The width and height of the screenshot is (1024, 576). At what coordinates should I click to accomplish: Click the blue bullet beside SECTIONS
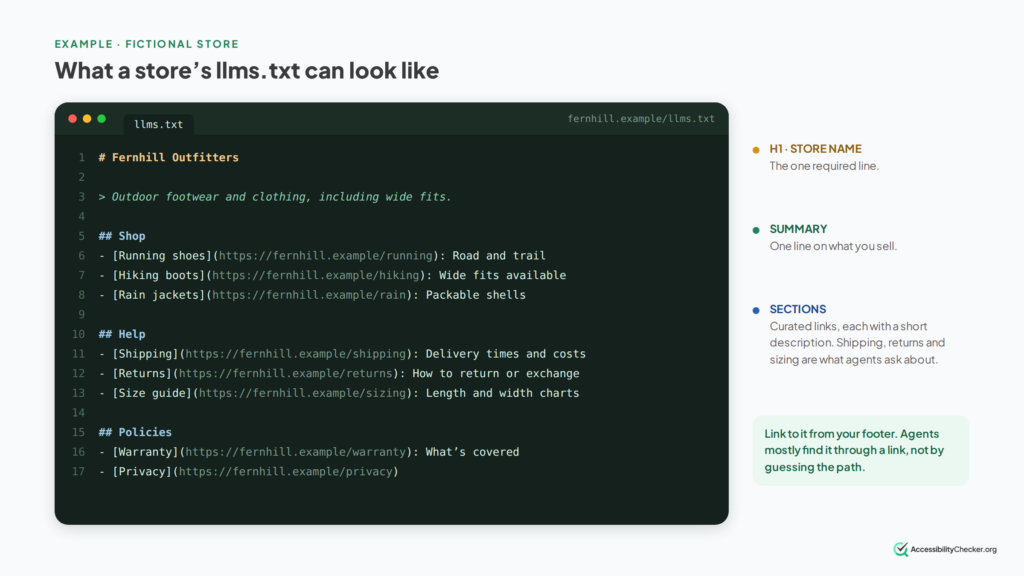pos(756,310)
